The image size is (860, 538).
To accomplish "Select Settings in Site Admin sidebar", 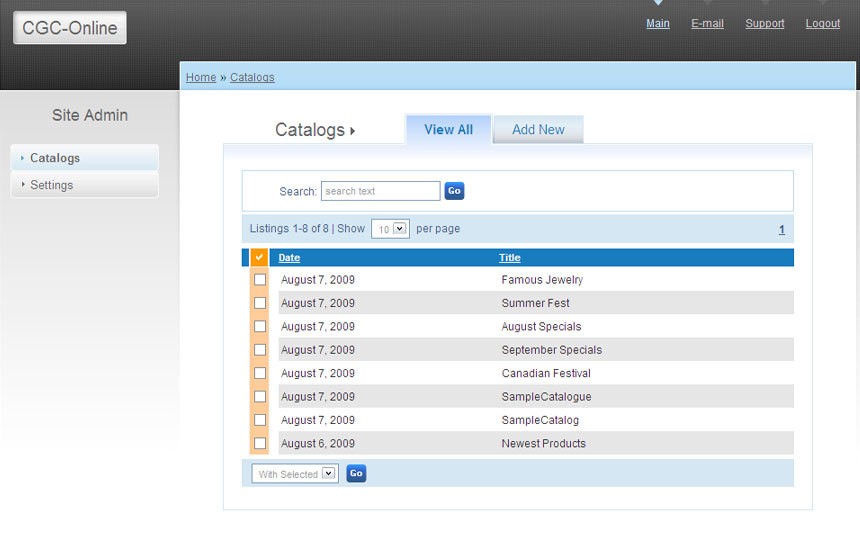I will 84,185.
